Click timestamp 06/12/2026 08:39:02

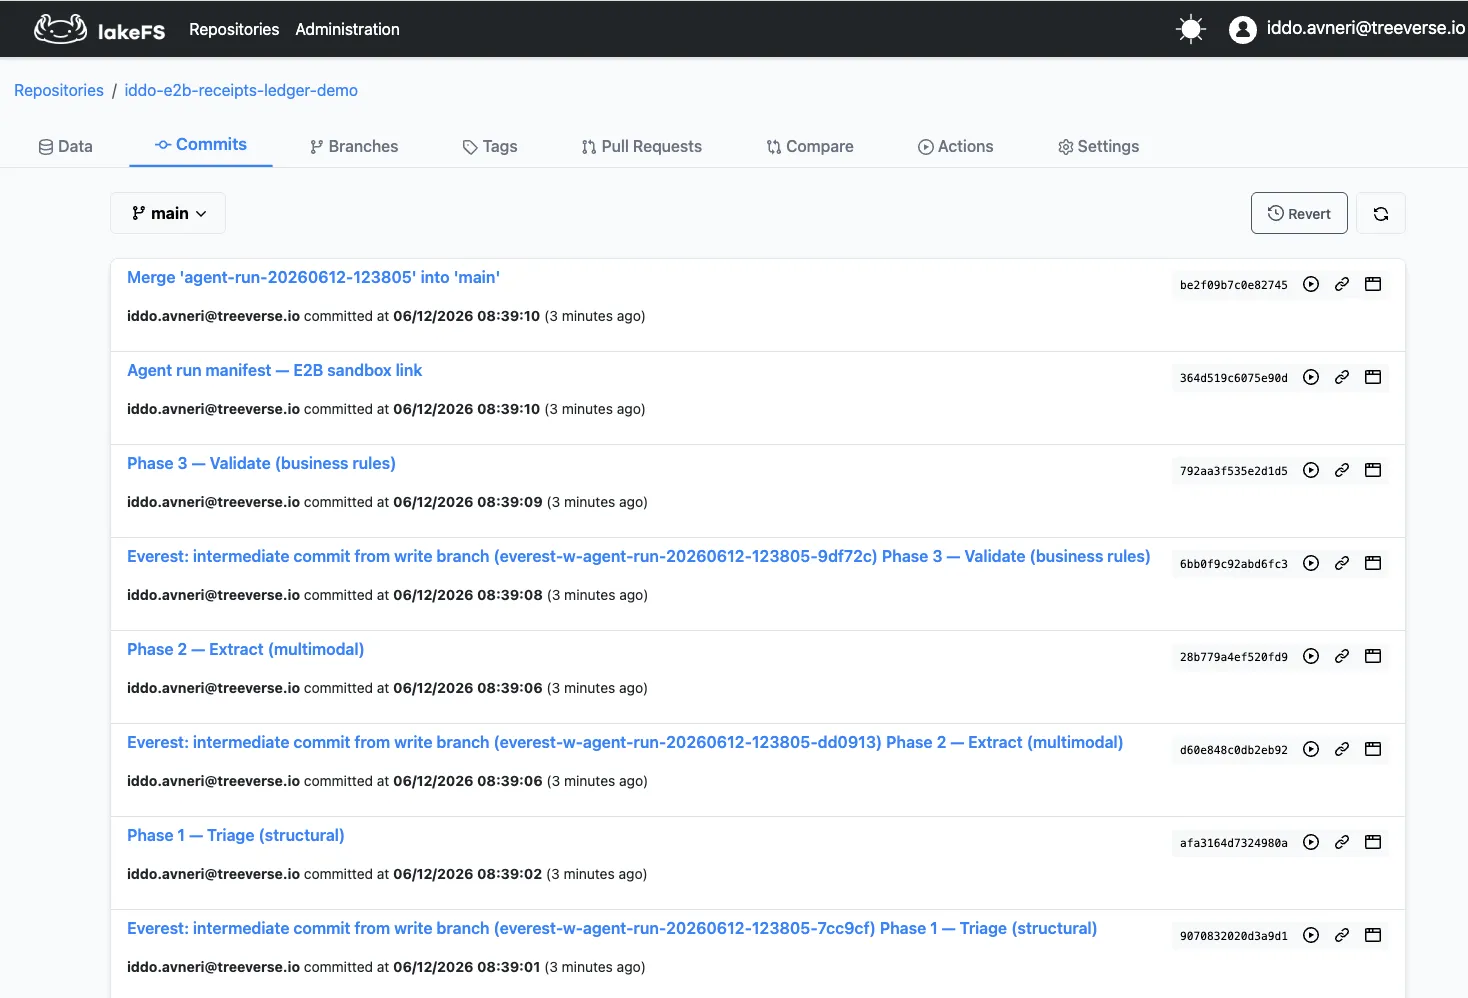pyautogui.click(x=468, y=874)
